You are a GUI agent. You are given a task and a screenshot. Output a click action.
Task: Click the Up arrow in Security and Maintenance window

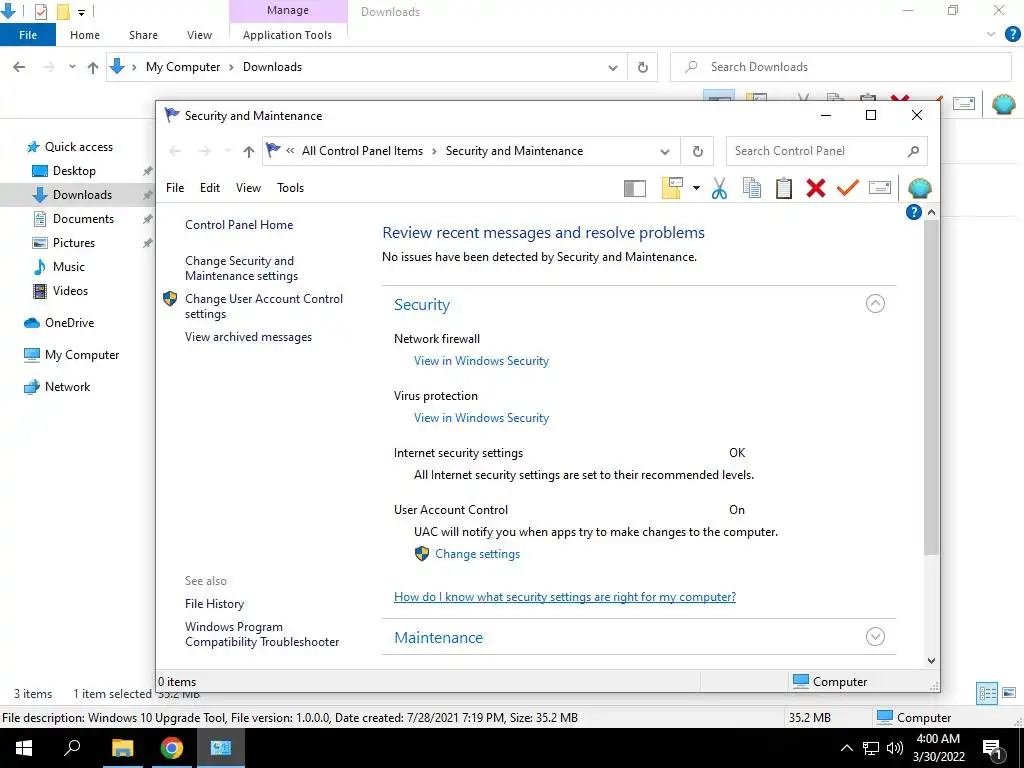(x=249, y=152)
